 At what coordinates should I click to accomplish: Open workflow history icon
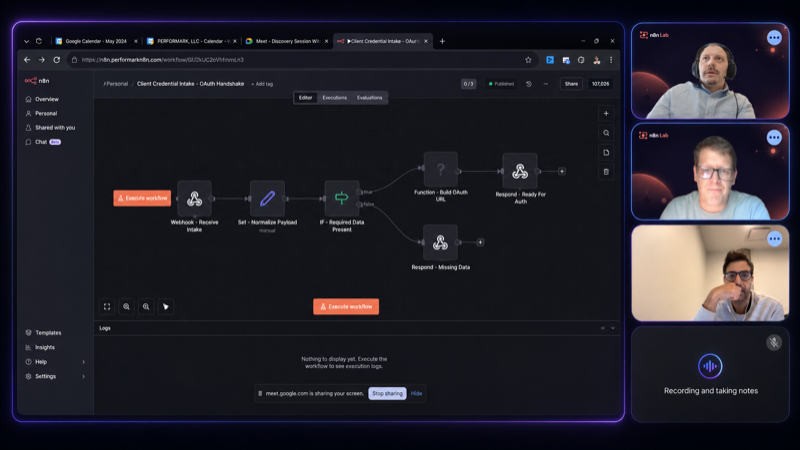pos(529,84)
